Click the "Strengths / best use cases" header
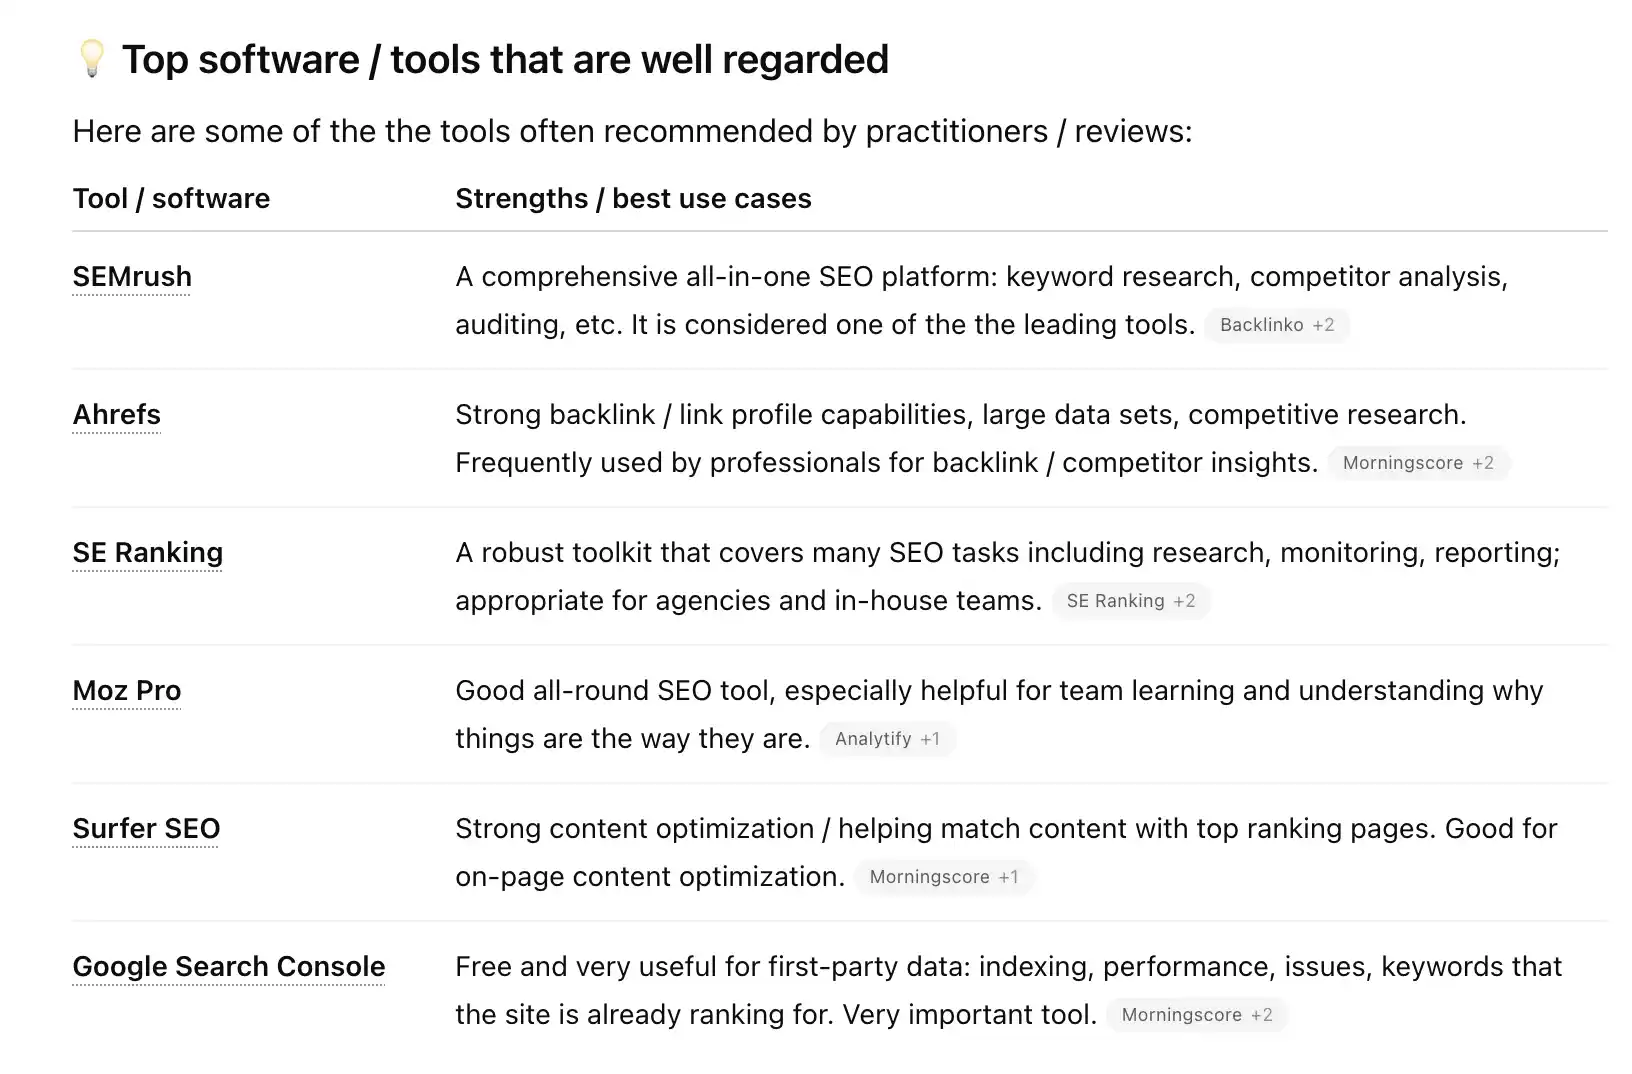The height and width of the screenshot is (1074, 1632). 633,199
